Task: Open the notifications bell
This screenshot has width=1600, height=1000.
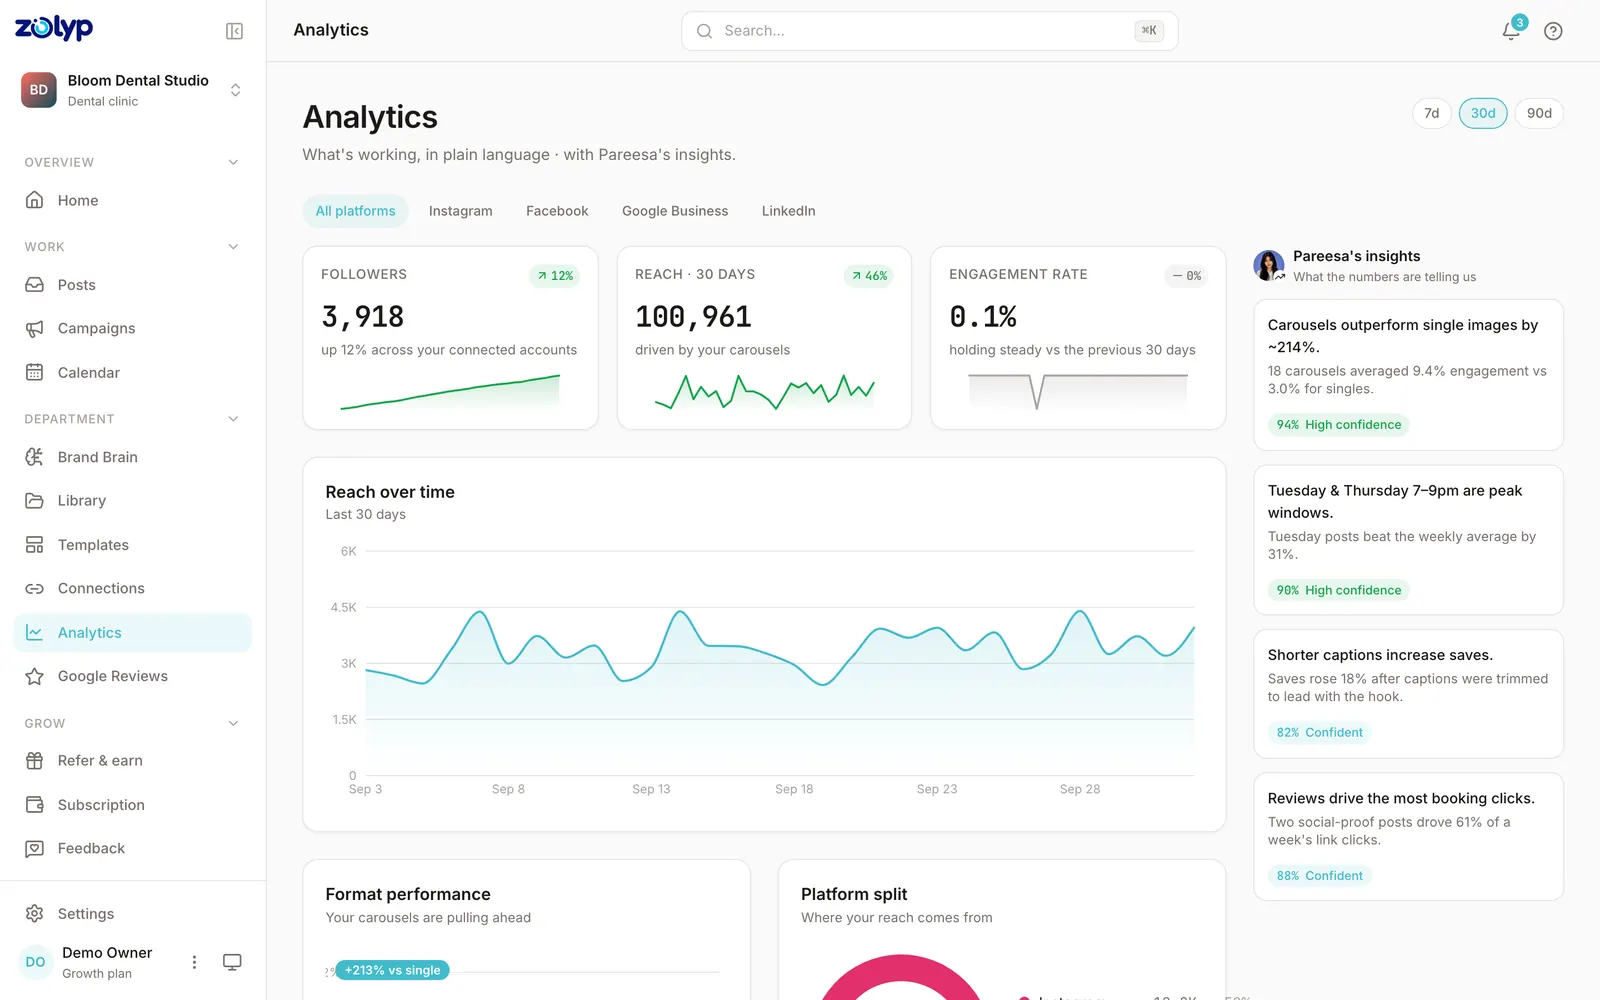Action: pos(1511,31)
